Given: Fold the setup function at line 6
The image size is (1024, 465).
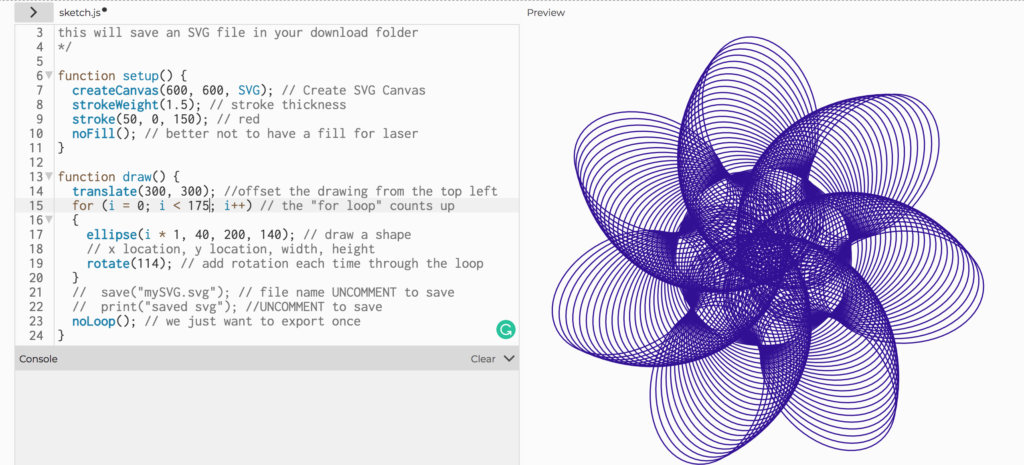Looking at the screenshot, I should click(x=49, y=76).
